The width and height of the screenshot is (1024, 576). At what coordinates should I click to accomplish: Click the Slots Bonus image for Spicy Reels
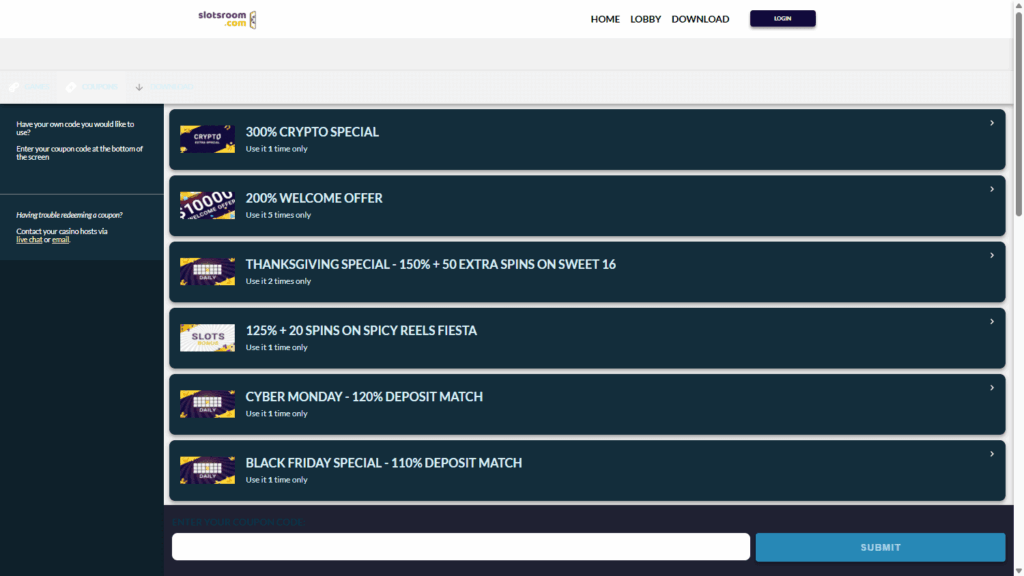point(207,338)
